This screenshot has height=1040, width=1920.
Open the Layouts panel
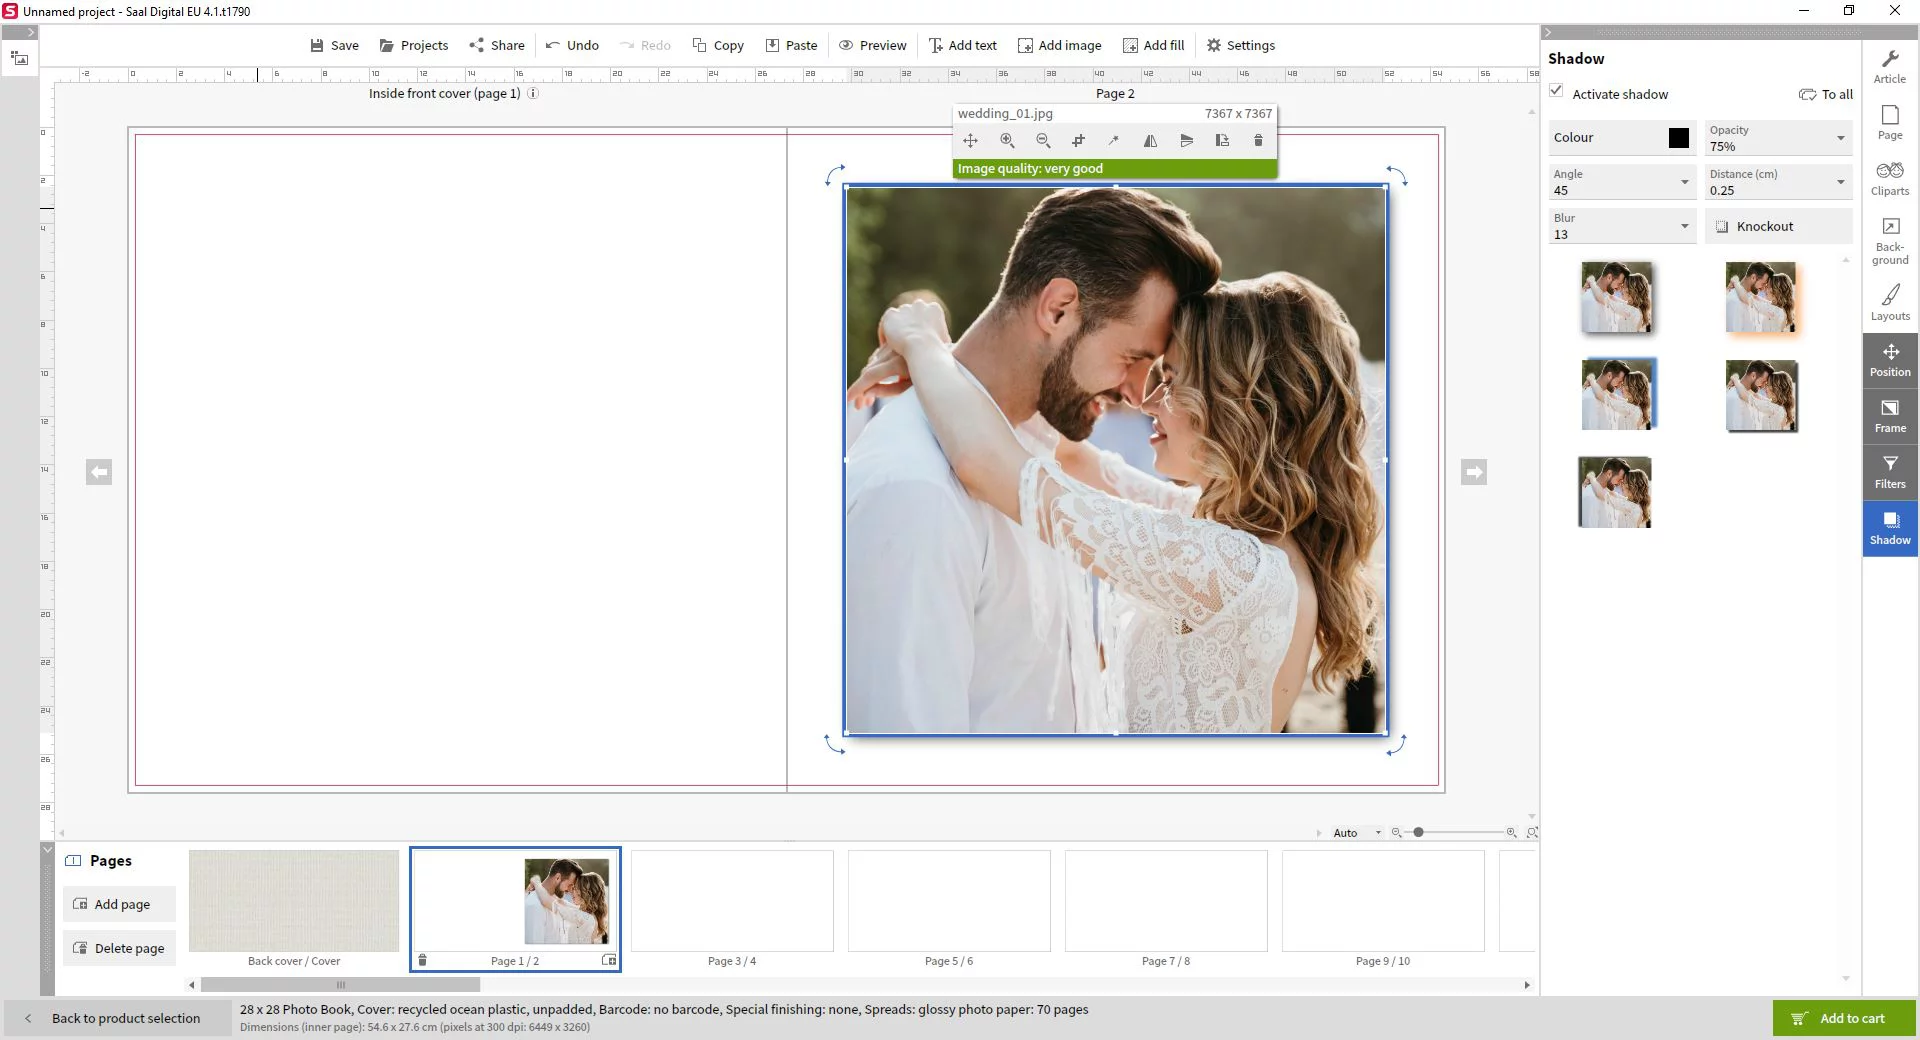(1889, 301)
